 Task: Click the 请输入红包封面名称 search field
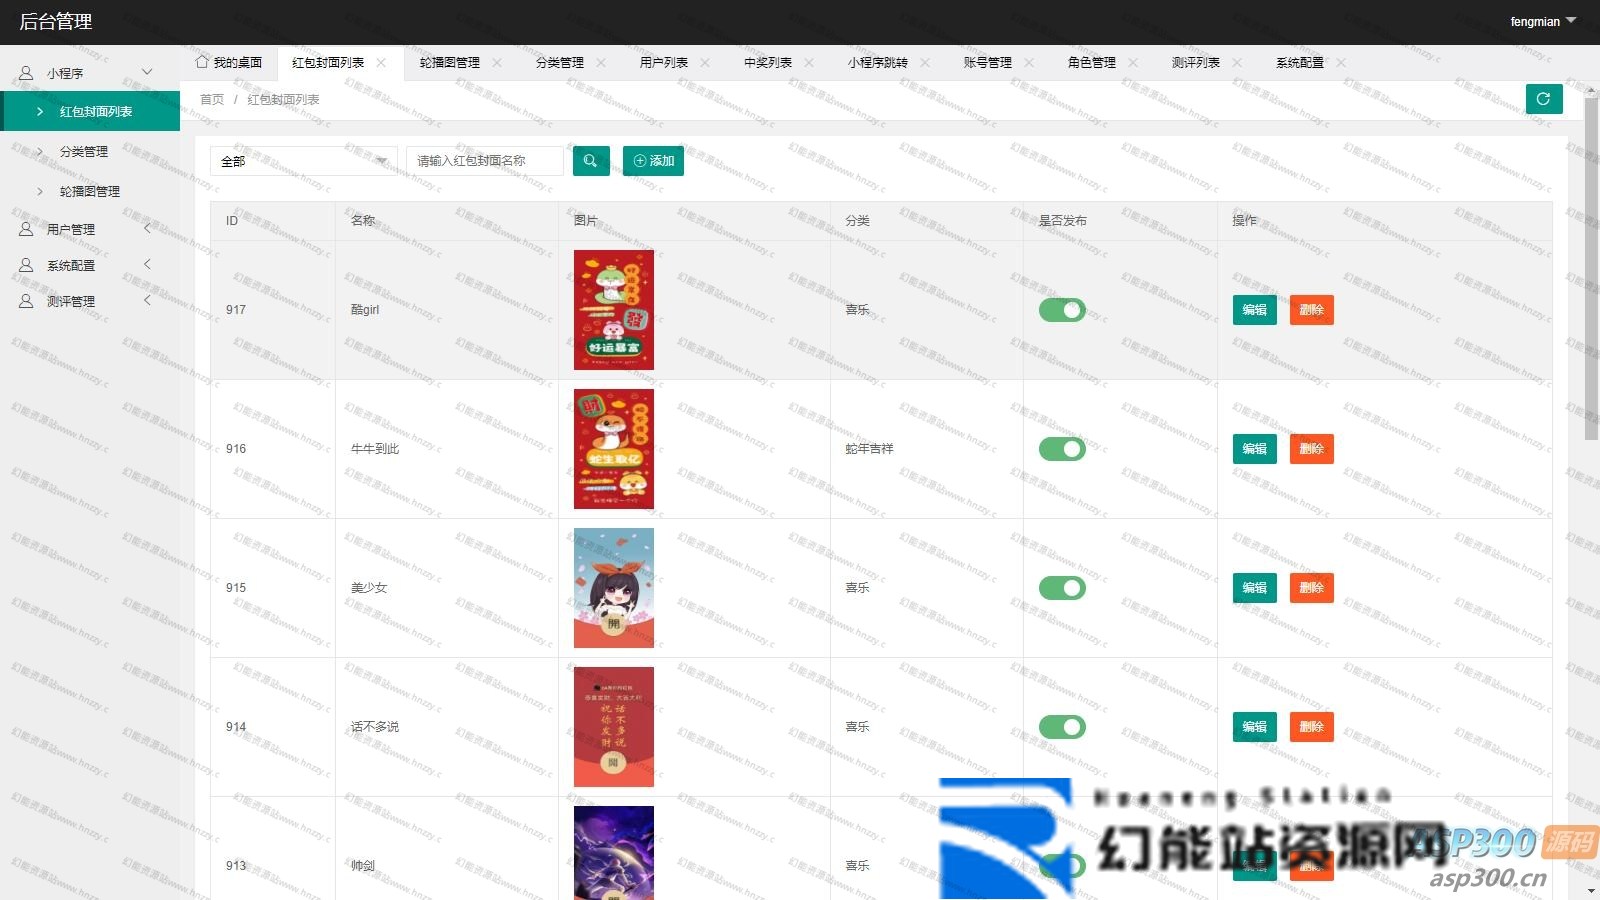(484, 161)
